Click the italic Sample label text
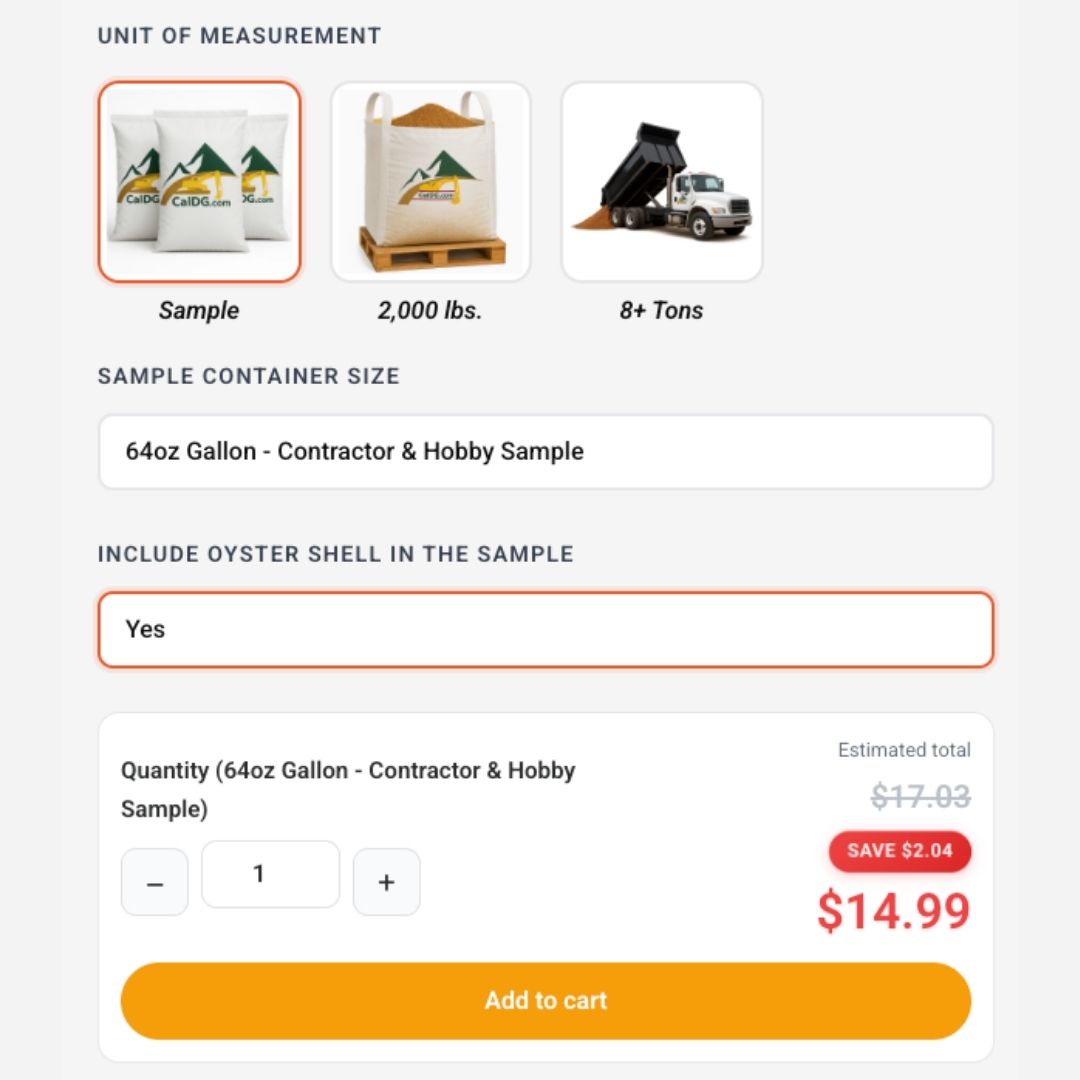Screen dimensions: 1080x1080 pos(199,310)
